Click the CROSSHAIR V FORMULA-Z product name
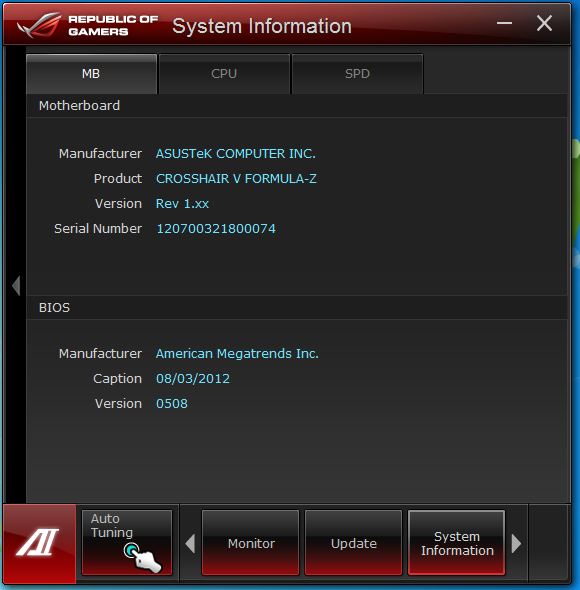The image size is (580, 590). pos(236,179)
